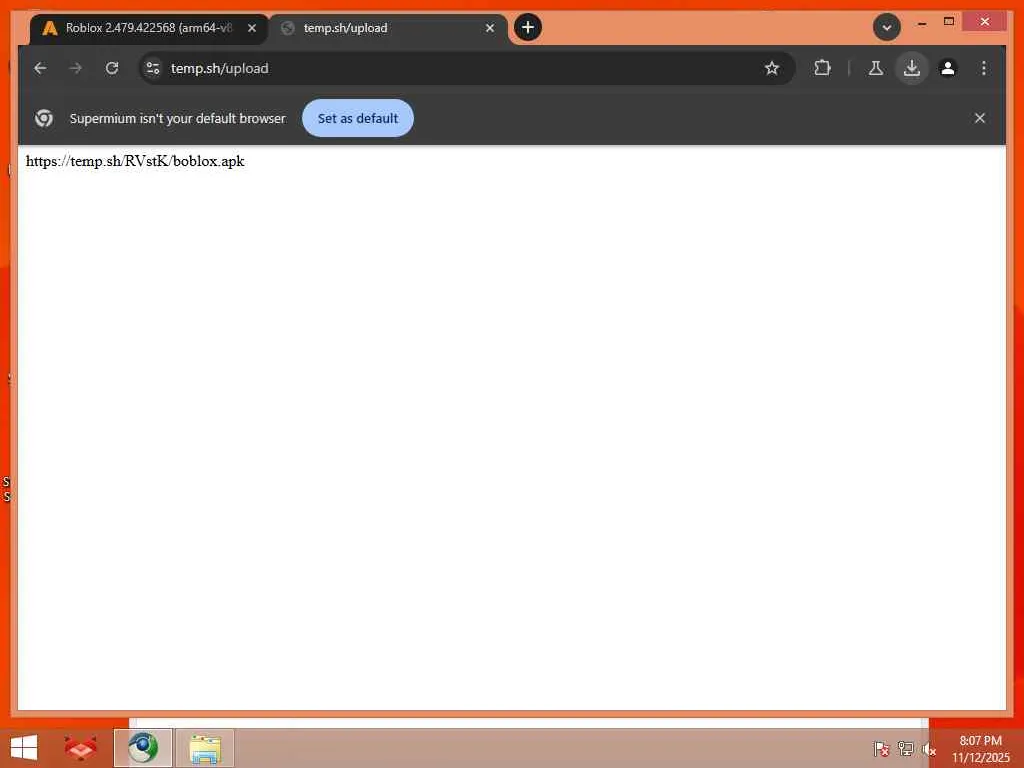1024x768 pixels.
Task: Open the Action Center flag tray icon
Action: click(x=881, y=749)
